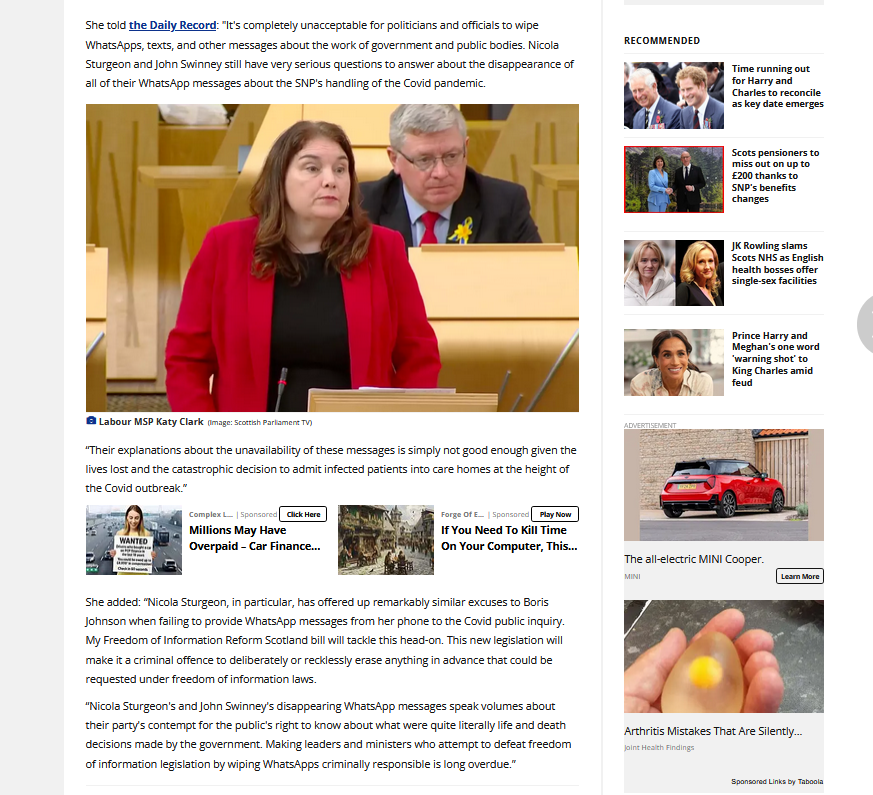Read Scots pensioners miss out story
This screenshot has width=873, height=795.
pyautogui.click(x=775, y=175)
